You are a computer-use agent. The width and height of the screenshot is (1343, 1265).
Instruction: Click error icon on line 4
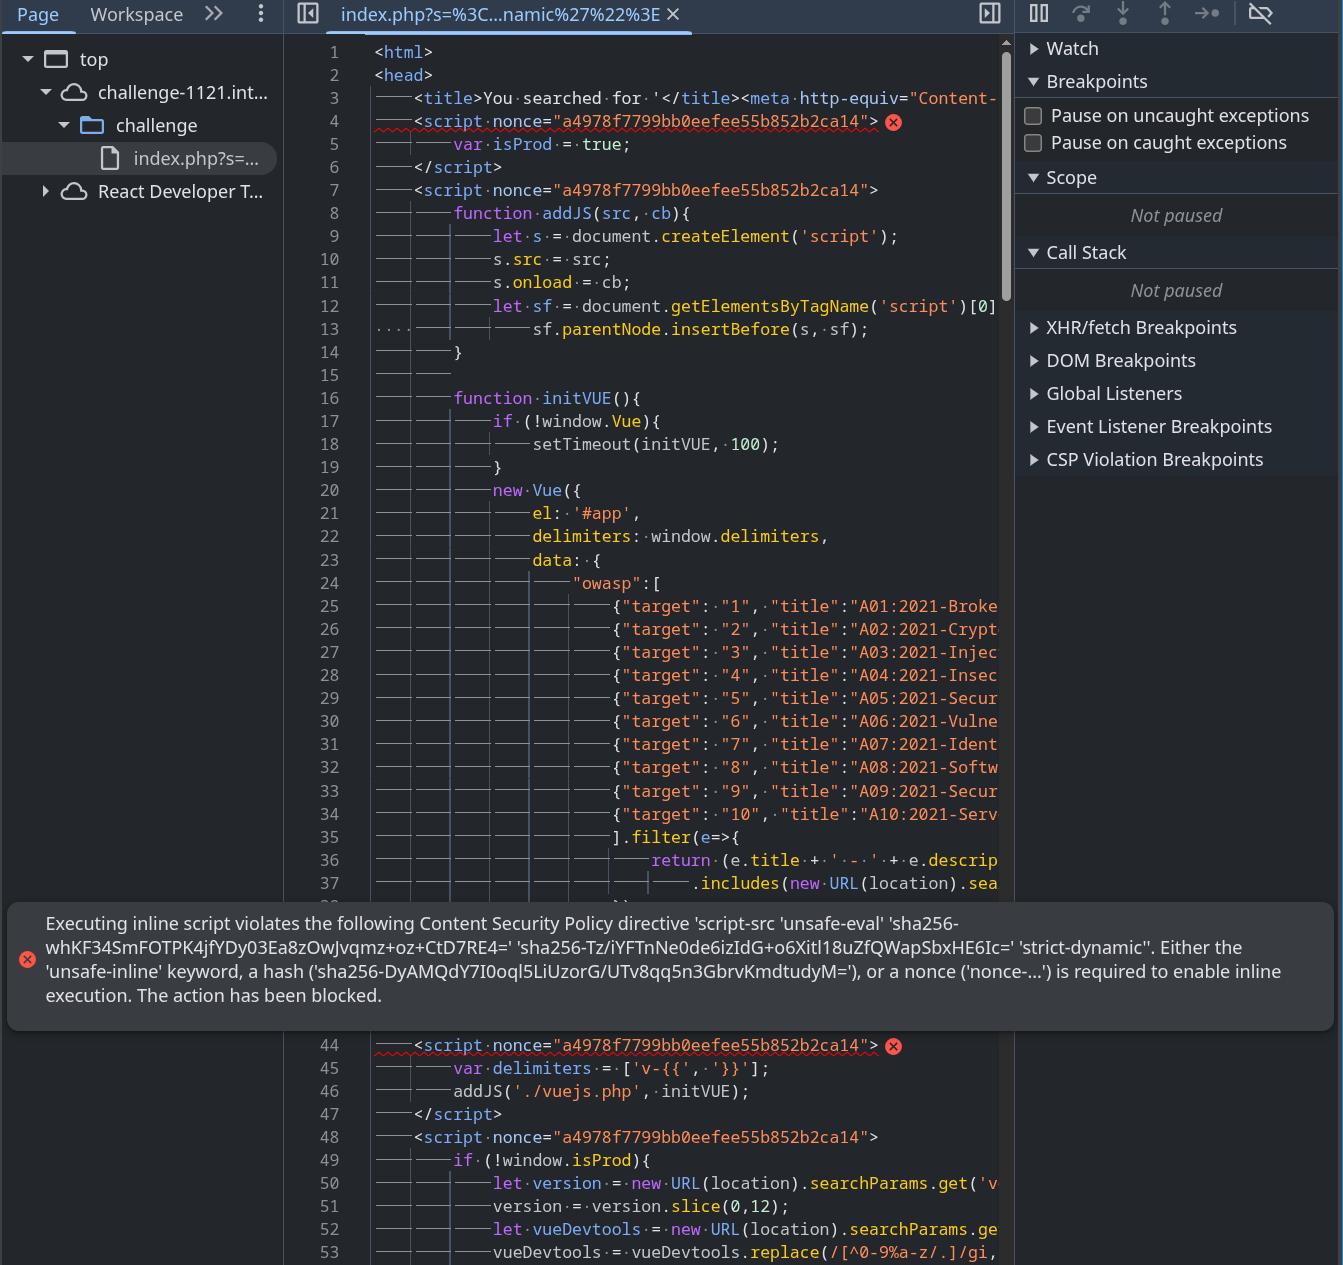pos(894,122)
